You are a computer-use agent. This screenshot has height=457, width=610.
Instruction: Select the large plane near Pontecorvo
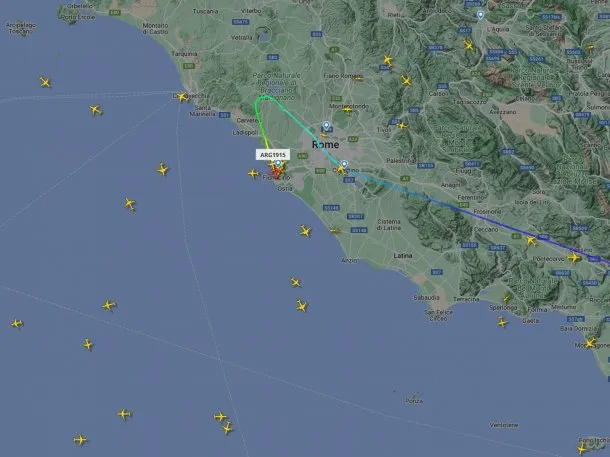(x=574, y=257)
